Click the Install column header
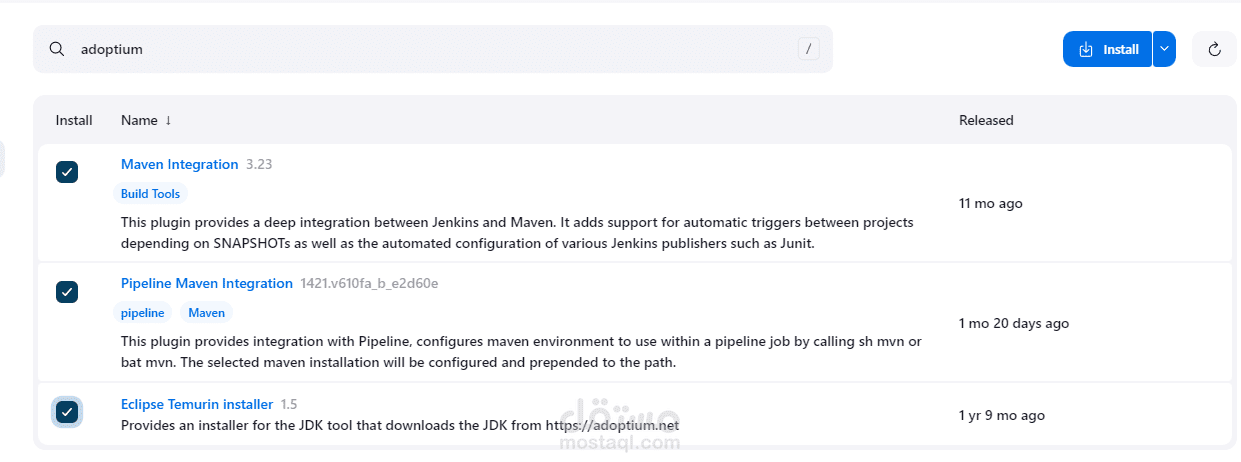 [74, 120]
